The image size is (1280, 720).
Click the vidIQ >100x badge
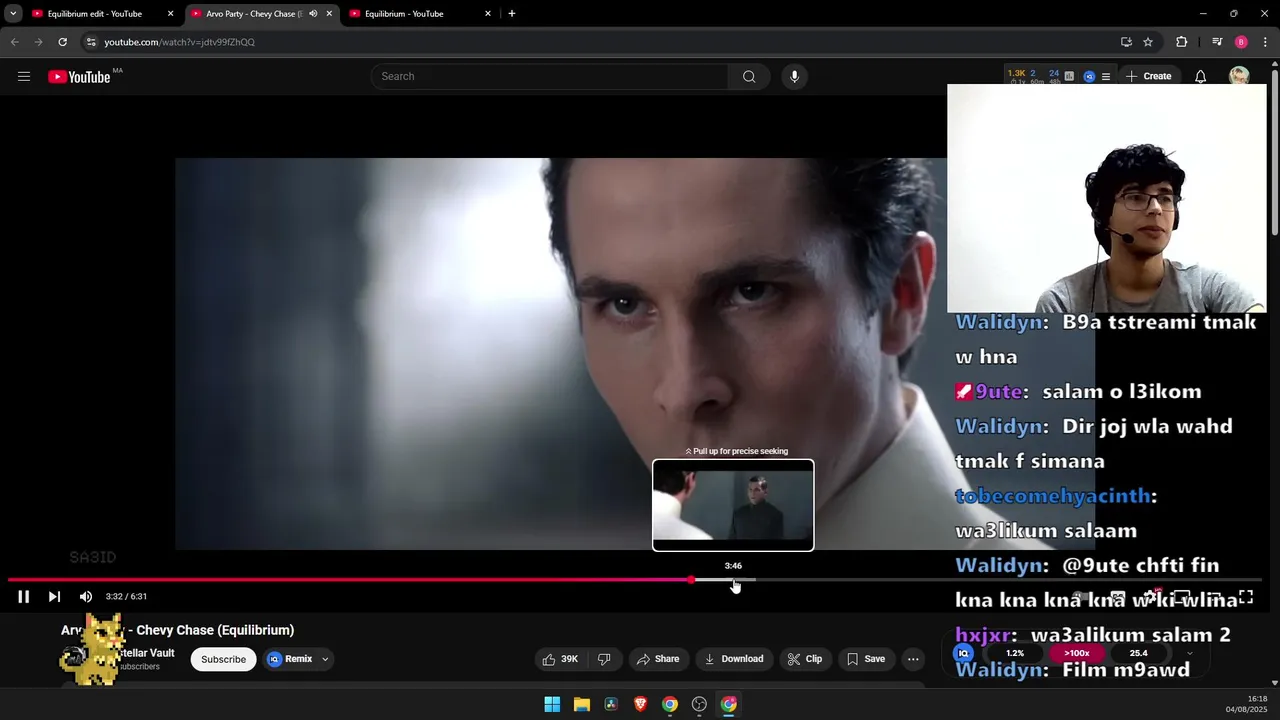(1077, 653)
